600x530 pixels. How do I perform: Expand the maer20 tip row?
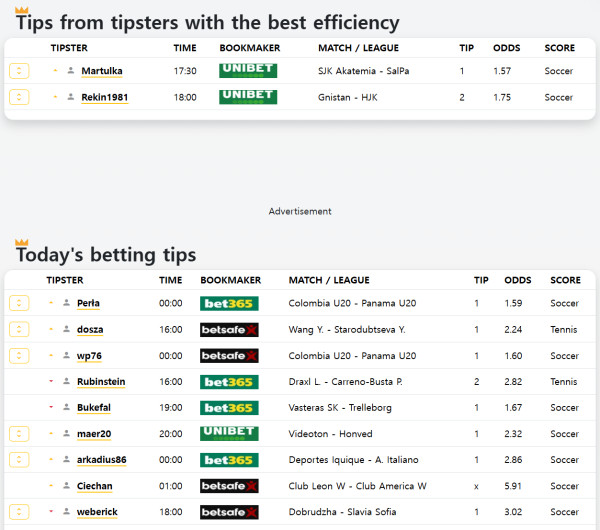(x=19, y=434)
